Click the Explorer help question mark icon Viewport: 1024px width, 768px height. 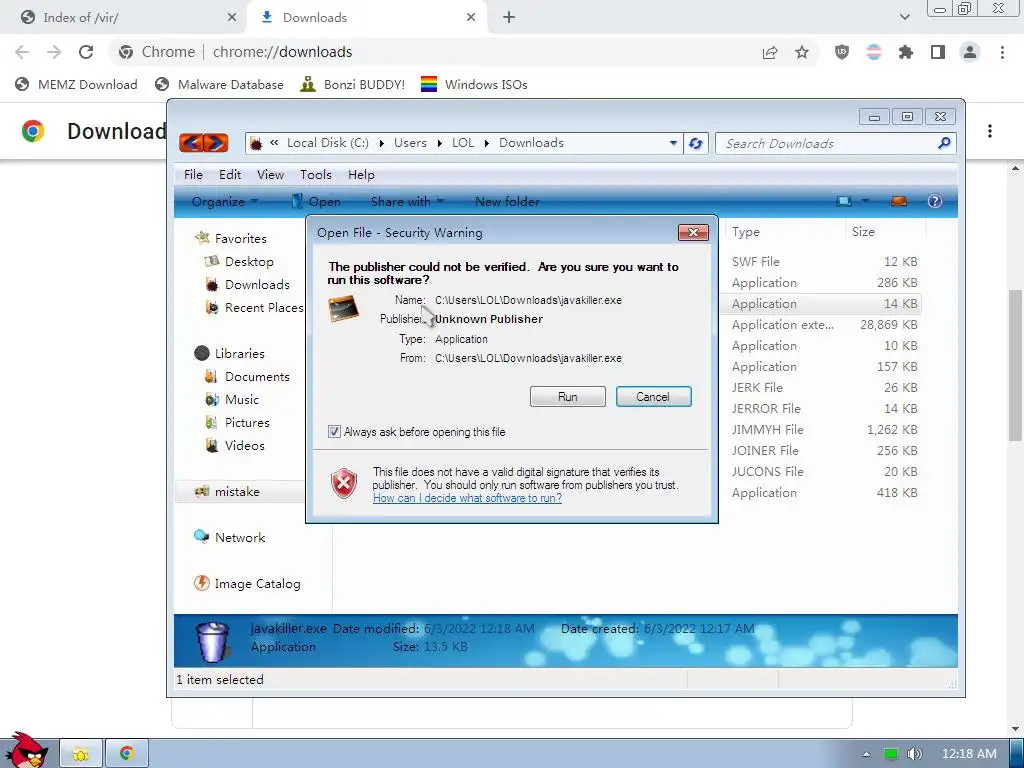935,201
